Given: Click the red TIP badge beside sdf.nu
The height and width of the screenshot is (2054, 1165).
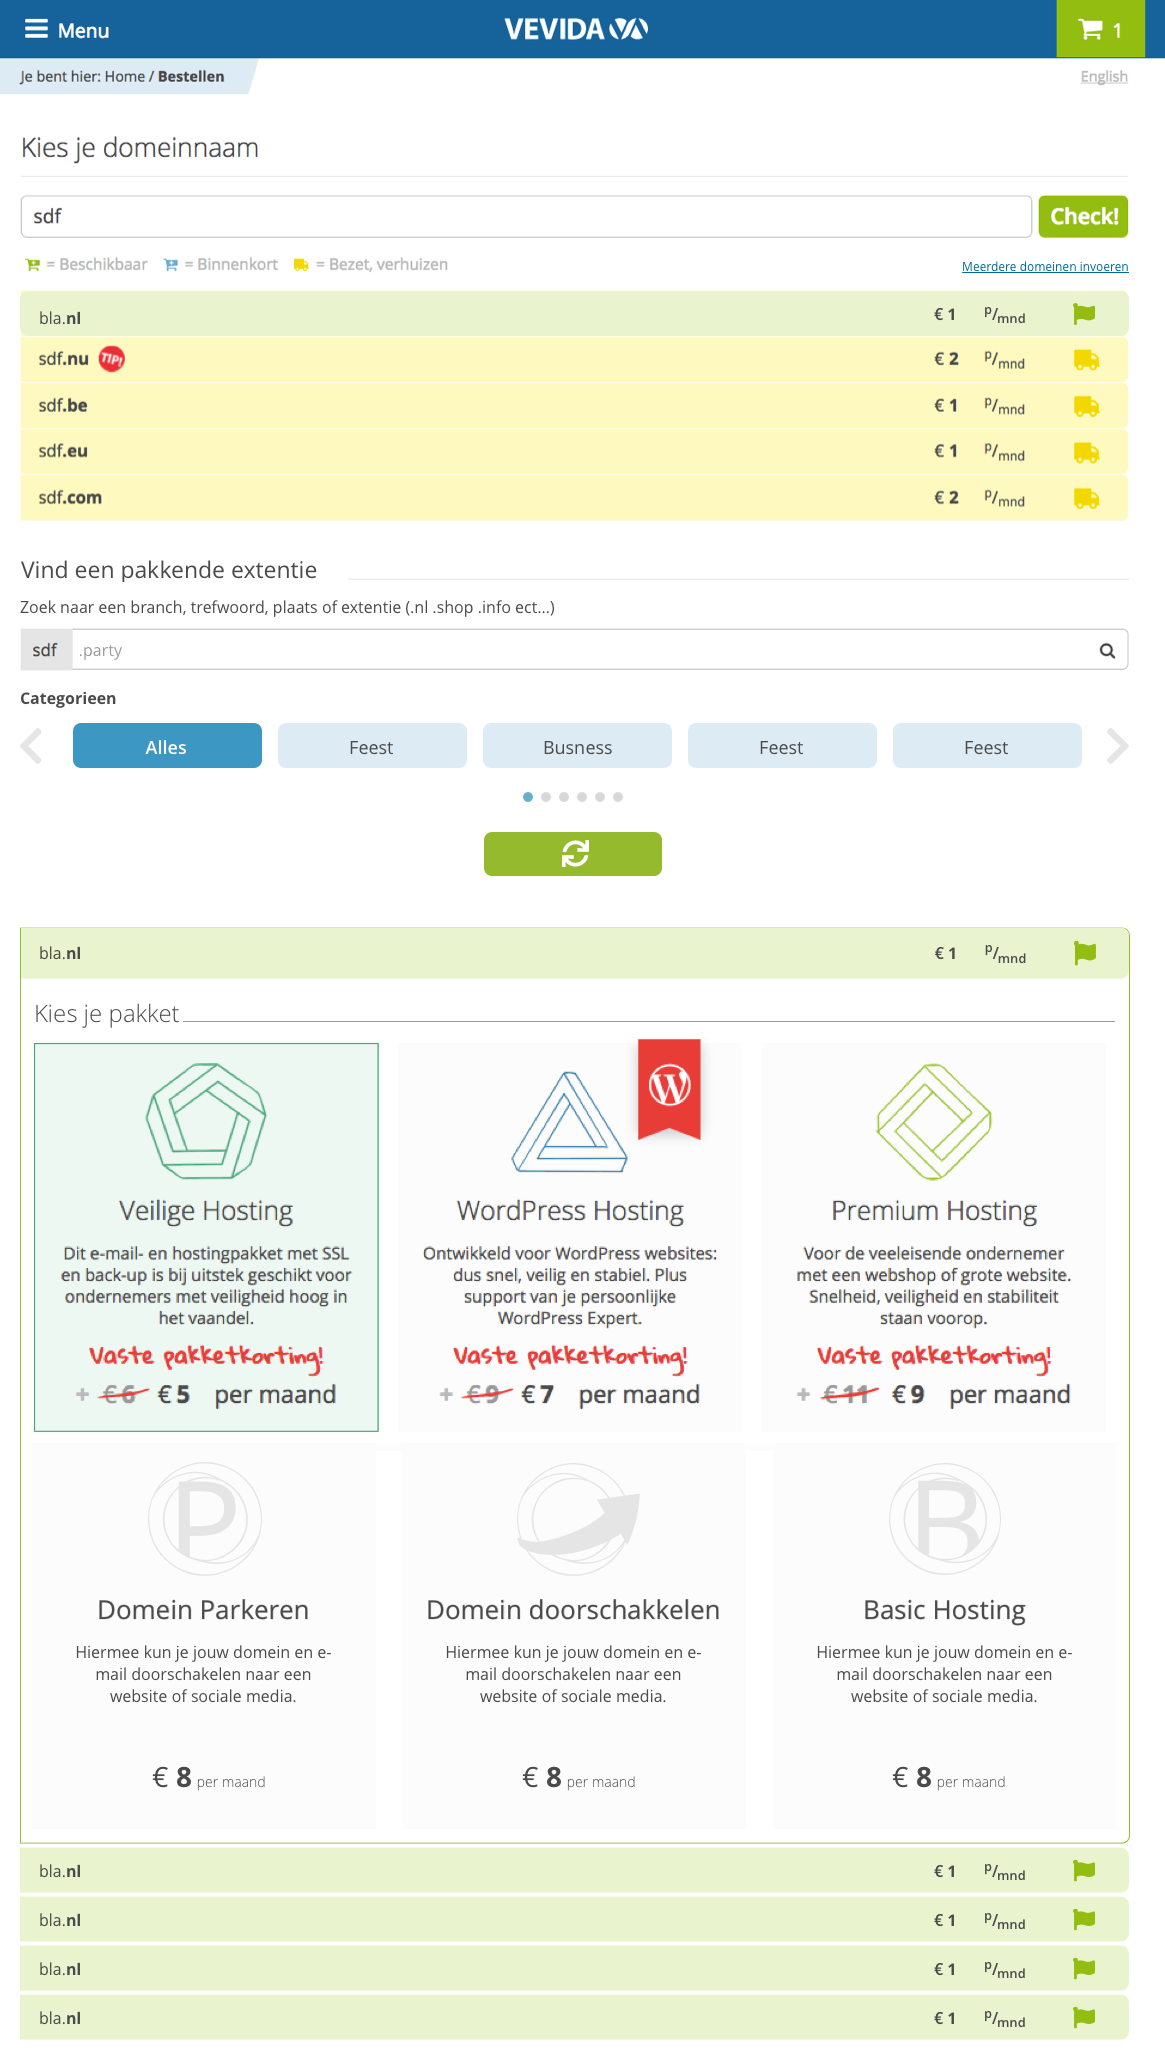Looking at the screenshot, I should pos(112,359).
